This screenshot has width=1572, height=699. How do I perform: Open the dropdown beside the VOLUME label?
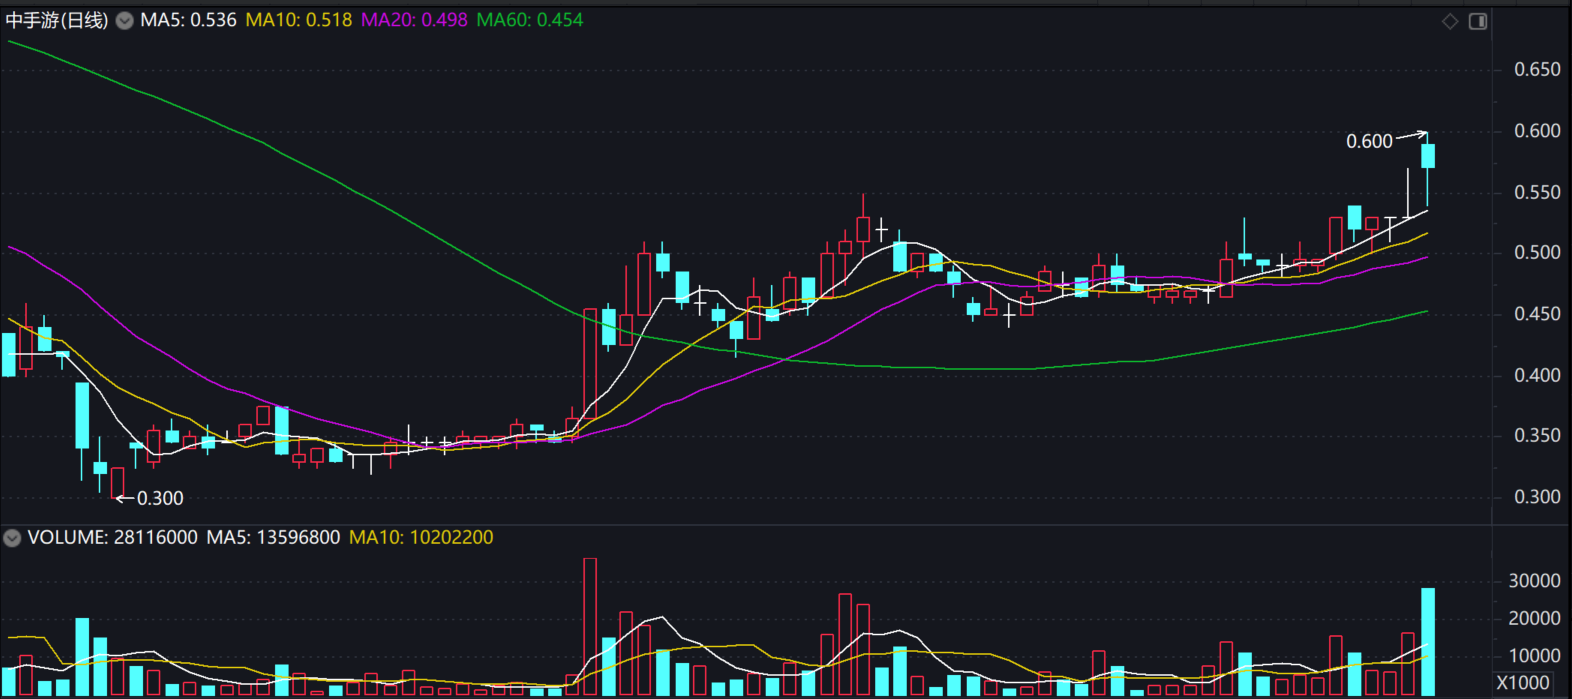coord(12,538)
